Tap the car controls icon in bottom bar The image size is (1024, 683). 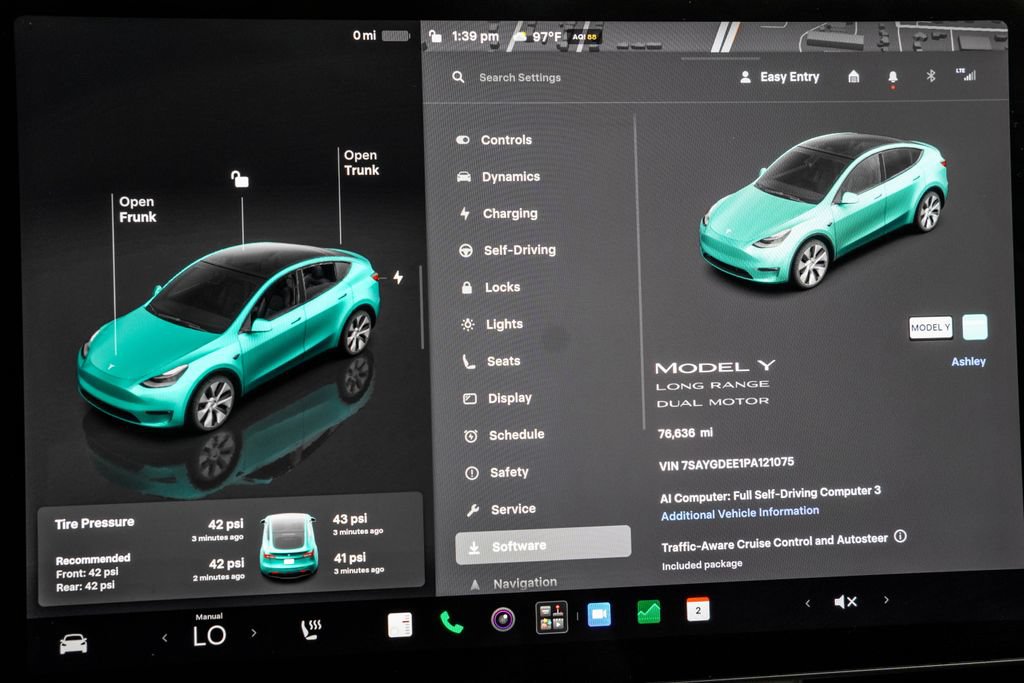pos(73,643)
